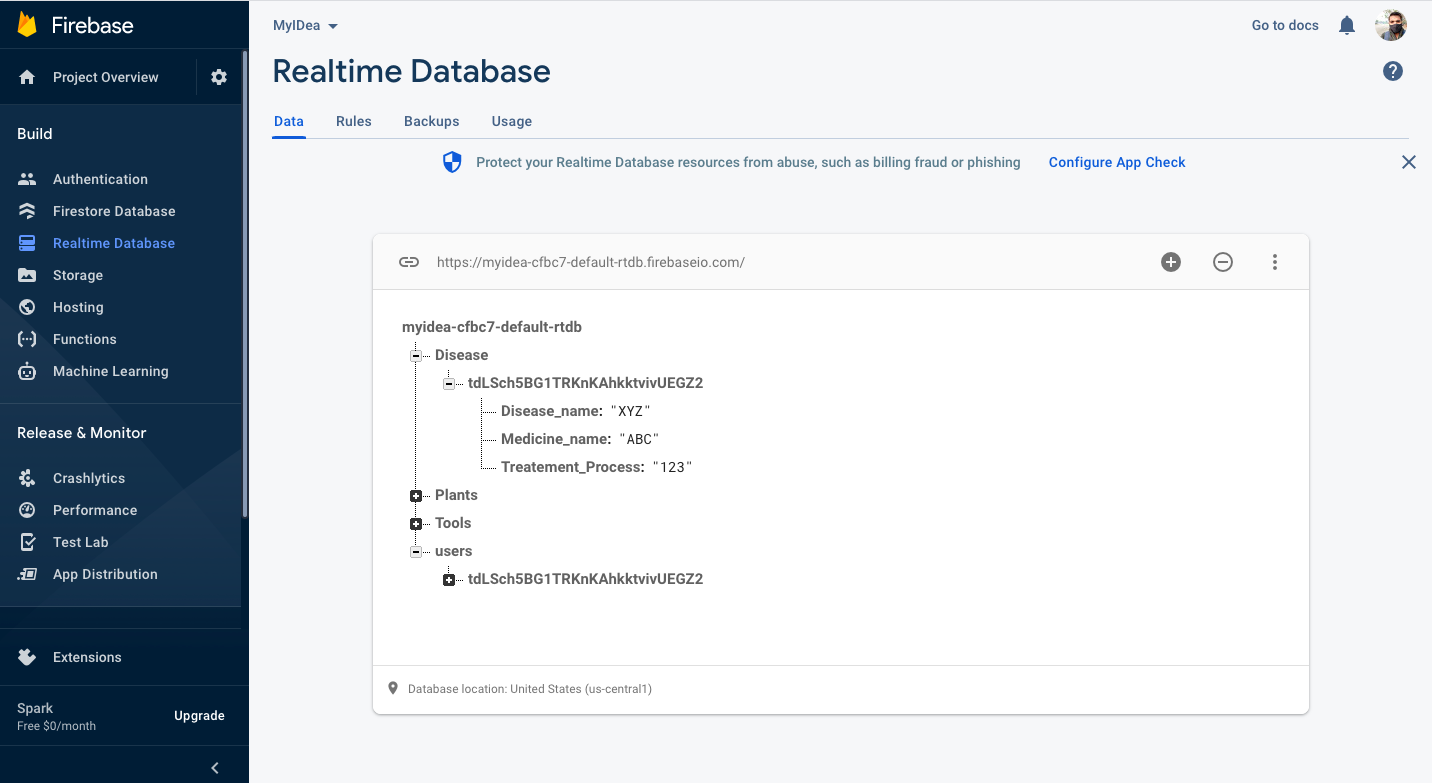The height and width of the screenshot is (783, 1432).
Task: Open Hosting in sidebar
Action: click(78, 307)
